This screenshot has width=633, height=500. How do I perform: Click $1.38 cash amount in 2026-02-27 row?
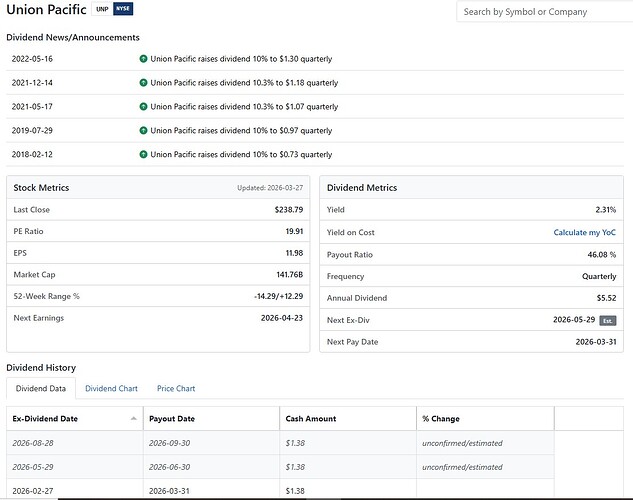point(295,491)
